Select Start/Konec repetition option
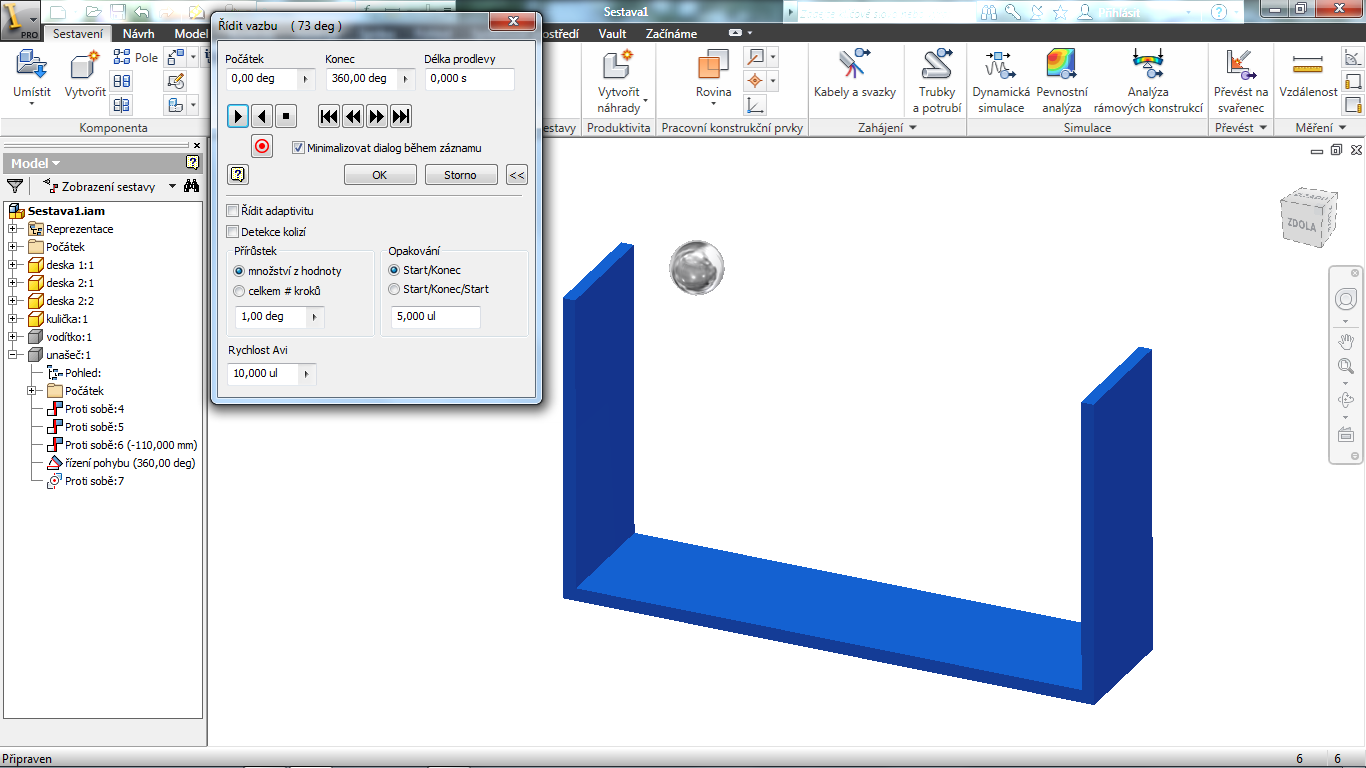1366x768 pixels. 394,270
